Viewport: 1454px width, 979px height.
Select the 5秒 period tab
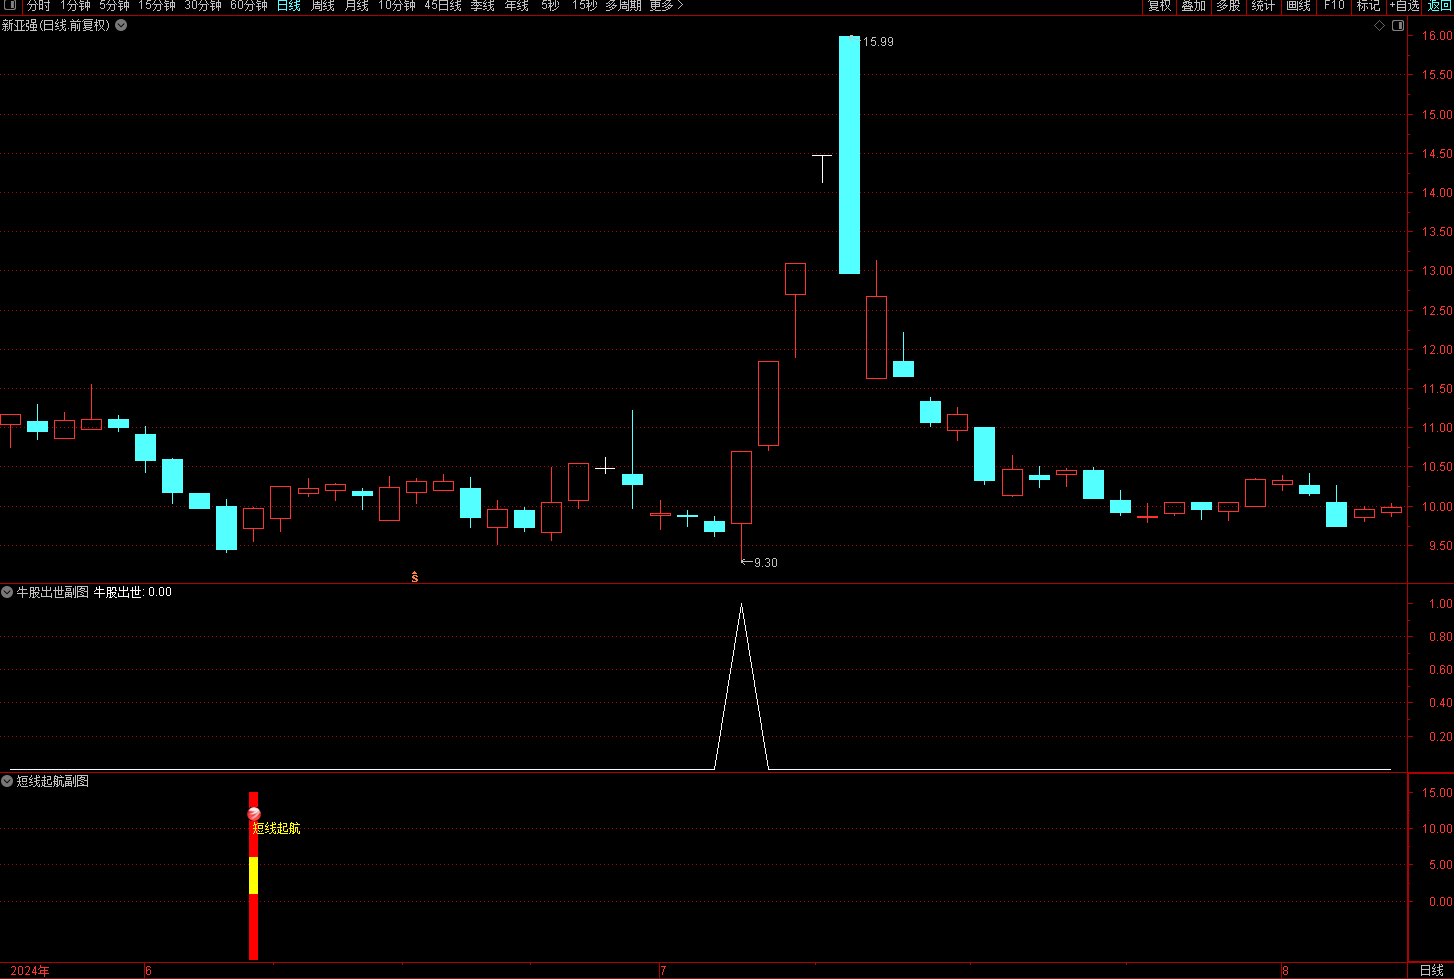(551, 6)
